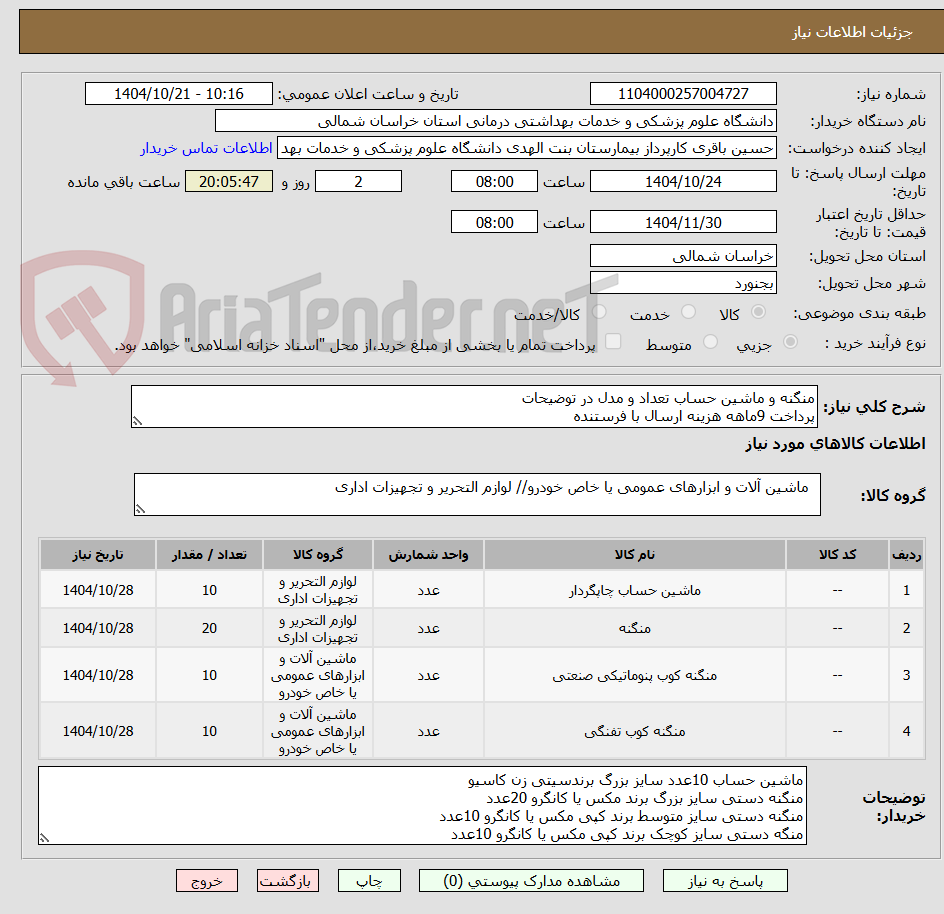Select item منگنه in row 2

tap(635, 629)
